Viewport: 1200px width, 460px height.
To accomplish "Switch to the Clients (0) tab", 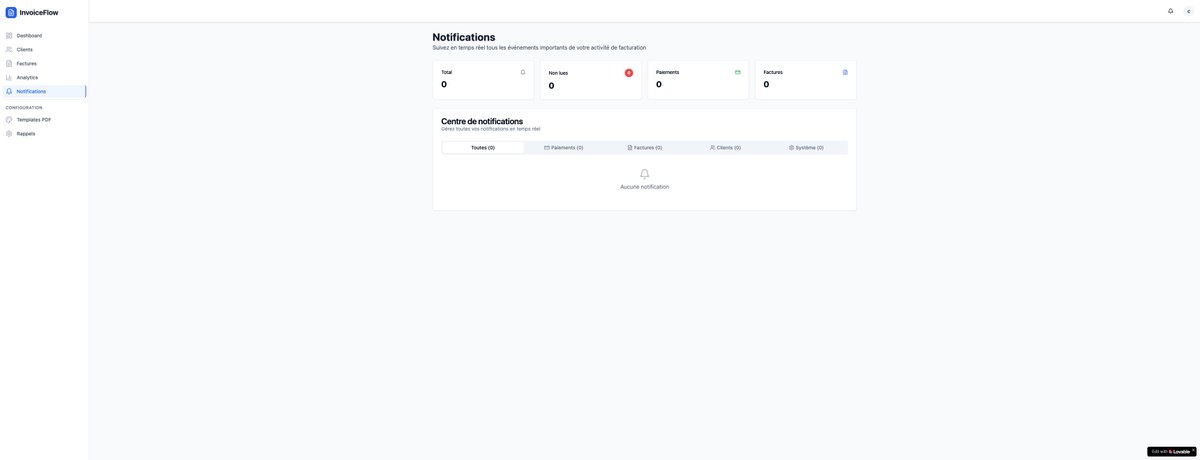I will coord(726,147).
